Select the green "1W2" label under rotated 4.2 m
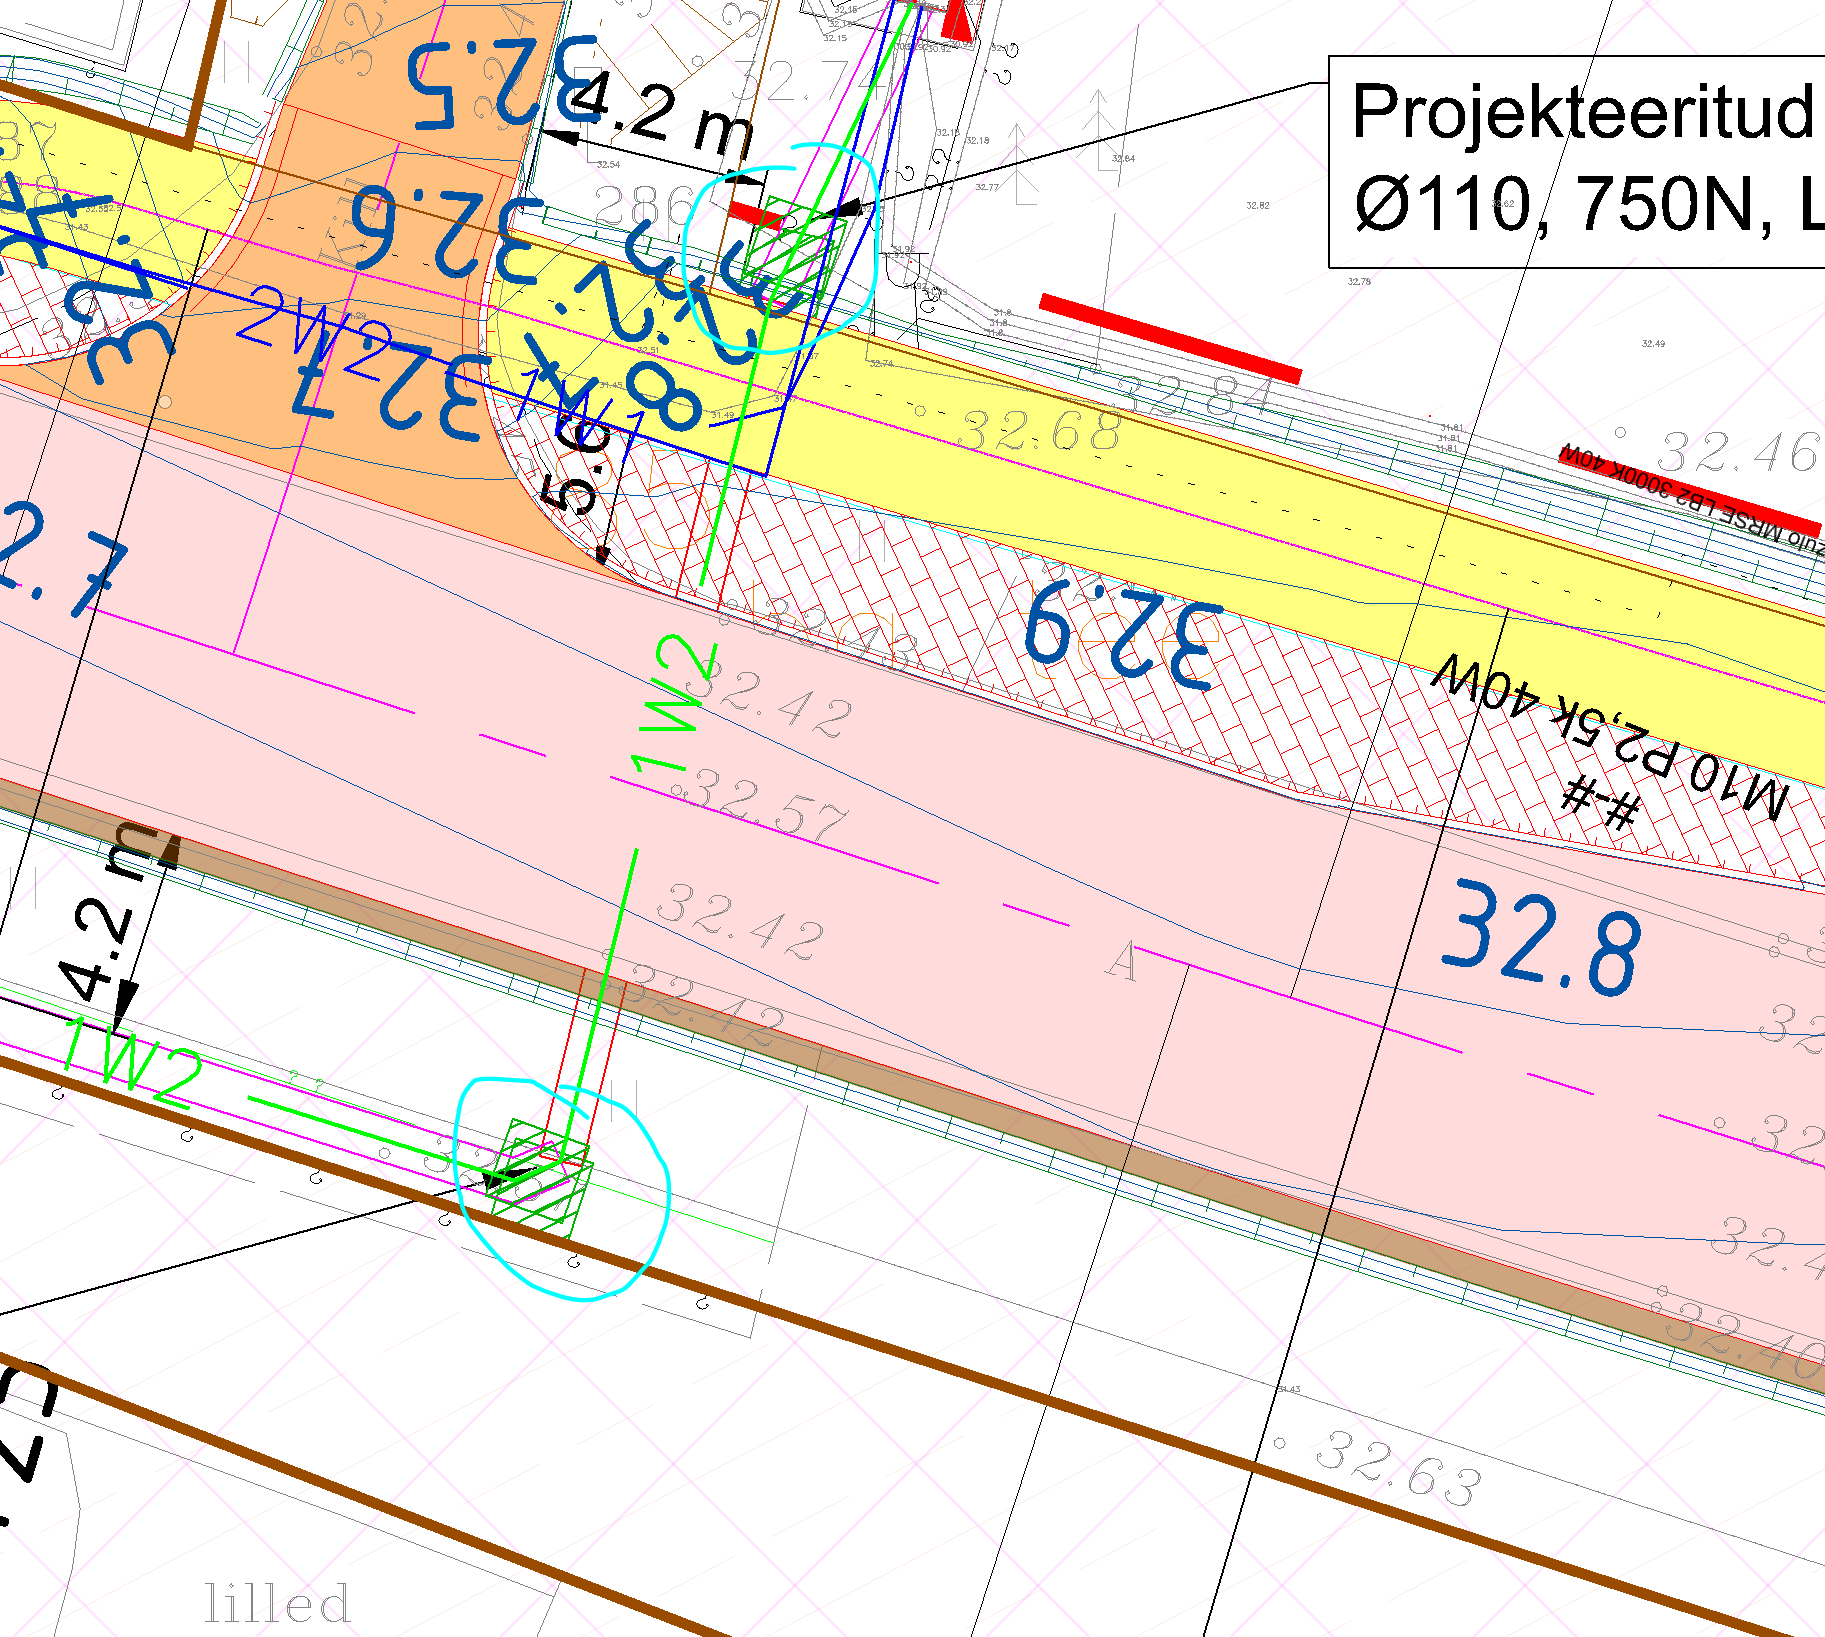1825x1637 pixels. coord(131,1062)
